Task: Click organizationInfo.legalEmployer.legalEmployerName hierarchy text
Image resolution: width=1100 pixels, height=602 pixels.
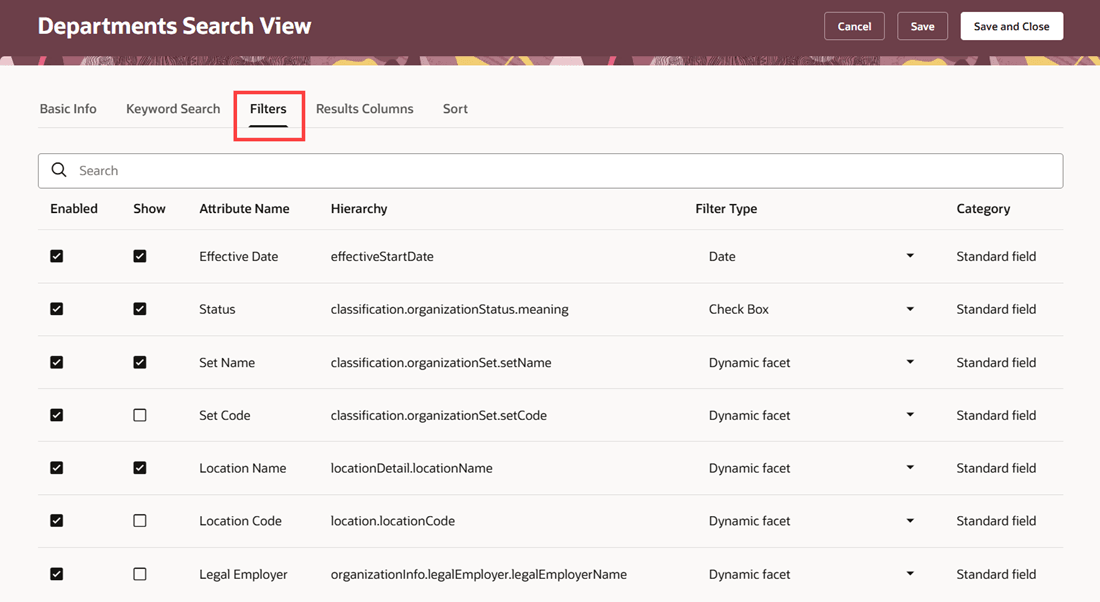Action: click(478, 574)
